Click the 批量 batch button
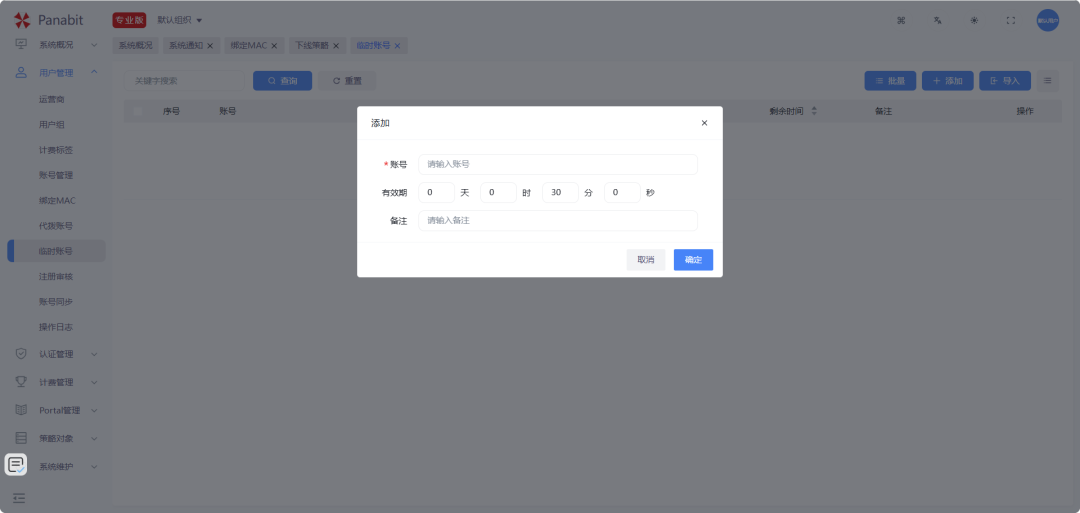The height and width of the screenshot is (513, 1080). 890,81
